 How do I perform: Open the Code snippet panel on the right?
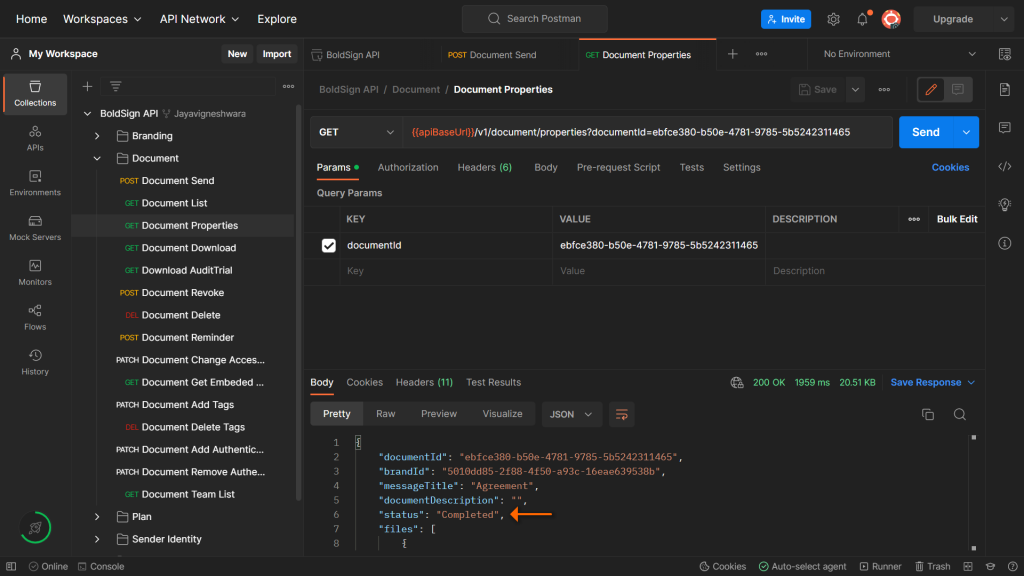point(1006,166)
